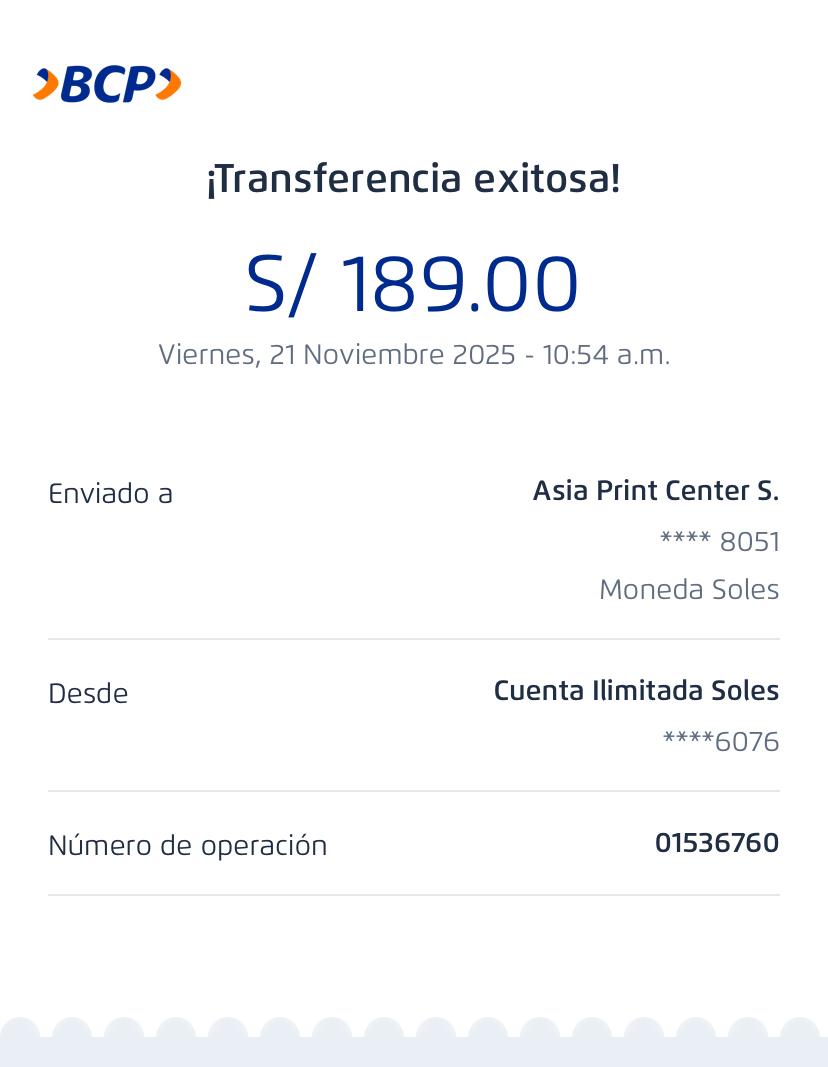Click the right orange chevron of the logo
The height and width of the screenshot is (1067, 828).
pos(169,85)
